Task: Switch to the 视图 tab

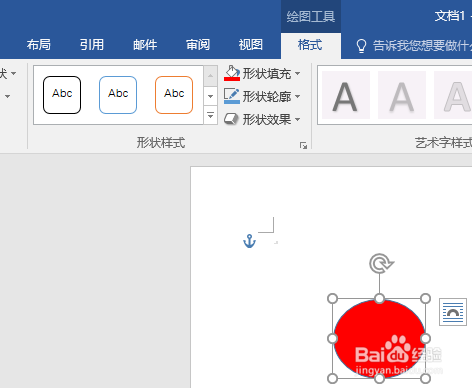Action: (251, 45)
